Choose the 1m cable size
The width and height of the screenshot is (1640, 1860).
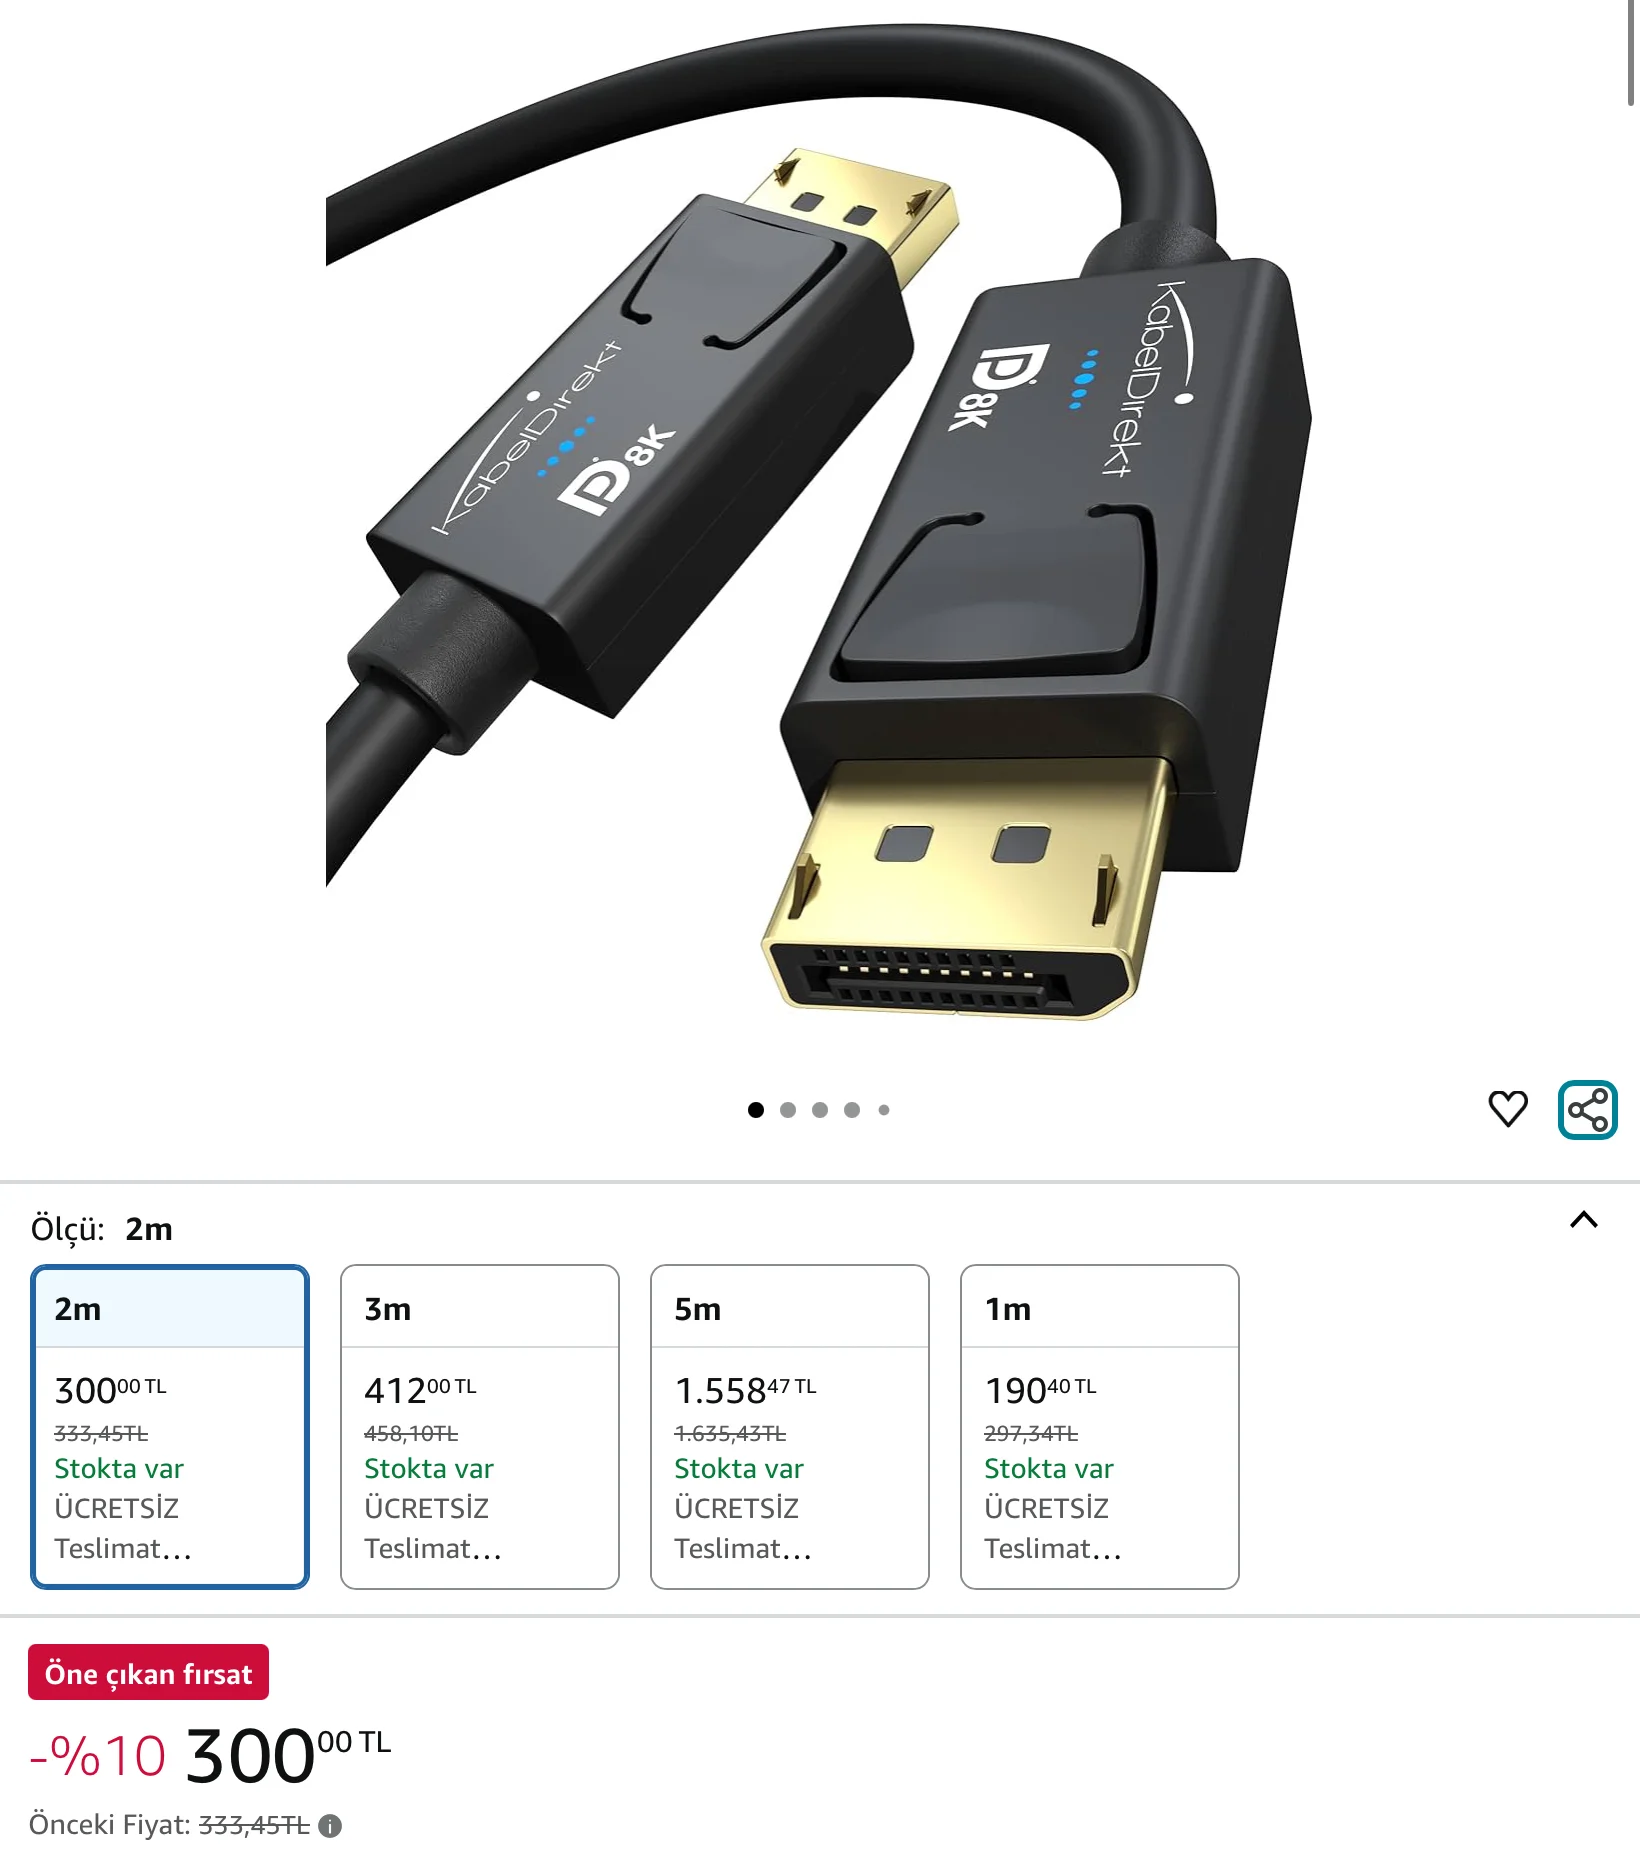tap(1100, 1427)
